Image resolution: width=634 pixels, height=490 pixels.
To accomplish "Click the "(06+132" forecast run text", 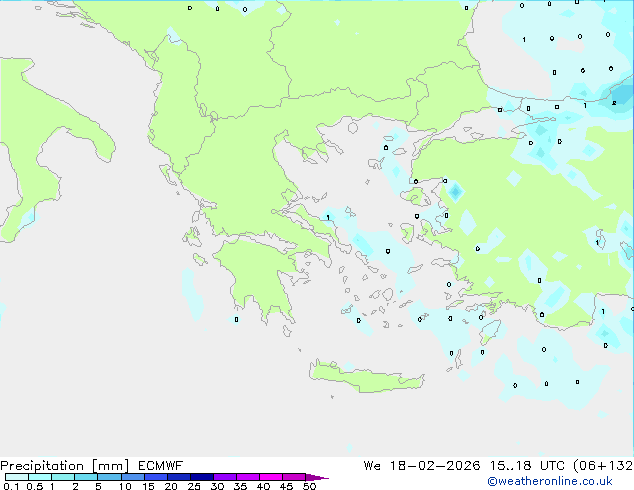I will coord(603,466).
